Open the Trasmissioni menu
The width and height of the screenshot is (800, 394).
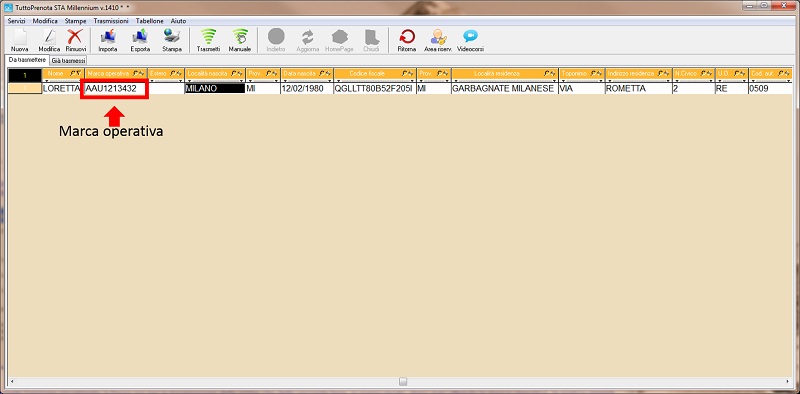coord(111,21)
